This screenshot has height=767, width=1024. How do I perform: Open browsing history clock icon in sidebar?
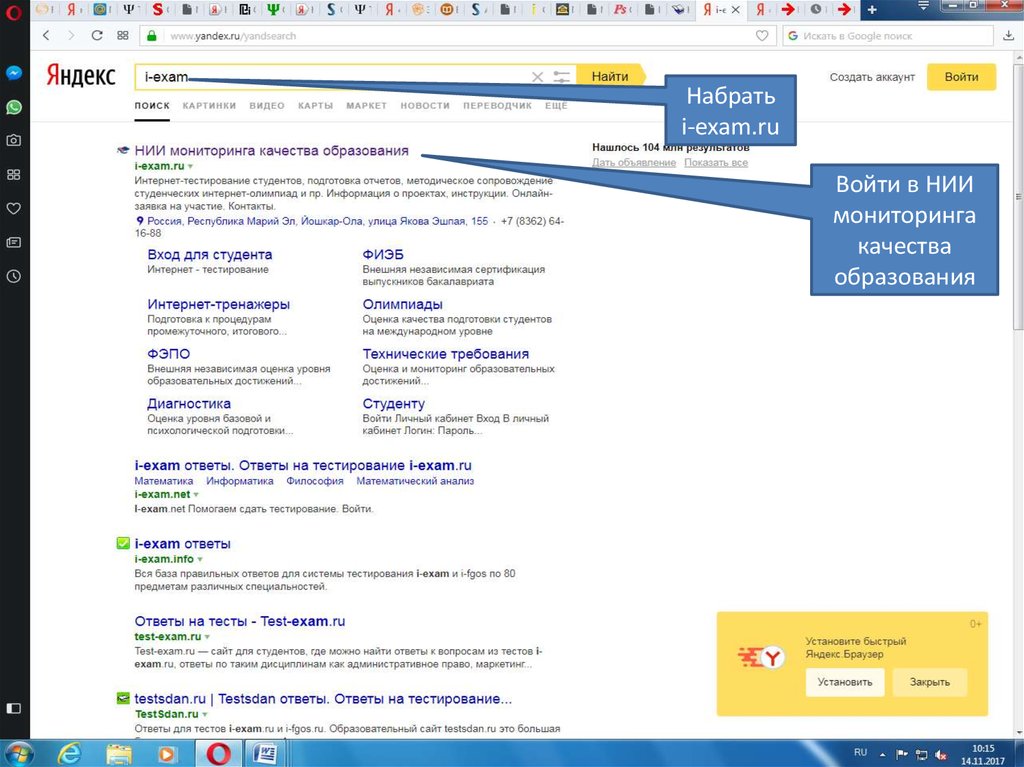coord(14,276)
